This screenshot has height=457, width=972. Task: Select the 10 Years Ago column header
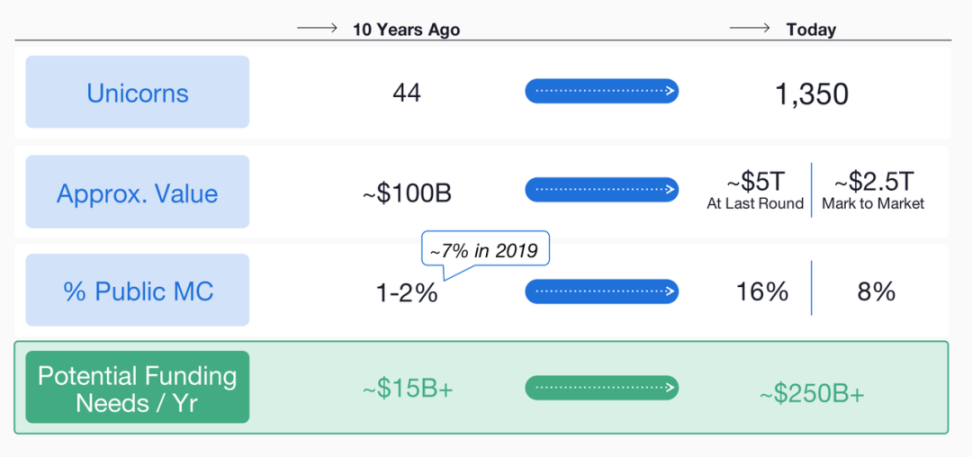406,30
